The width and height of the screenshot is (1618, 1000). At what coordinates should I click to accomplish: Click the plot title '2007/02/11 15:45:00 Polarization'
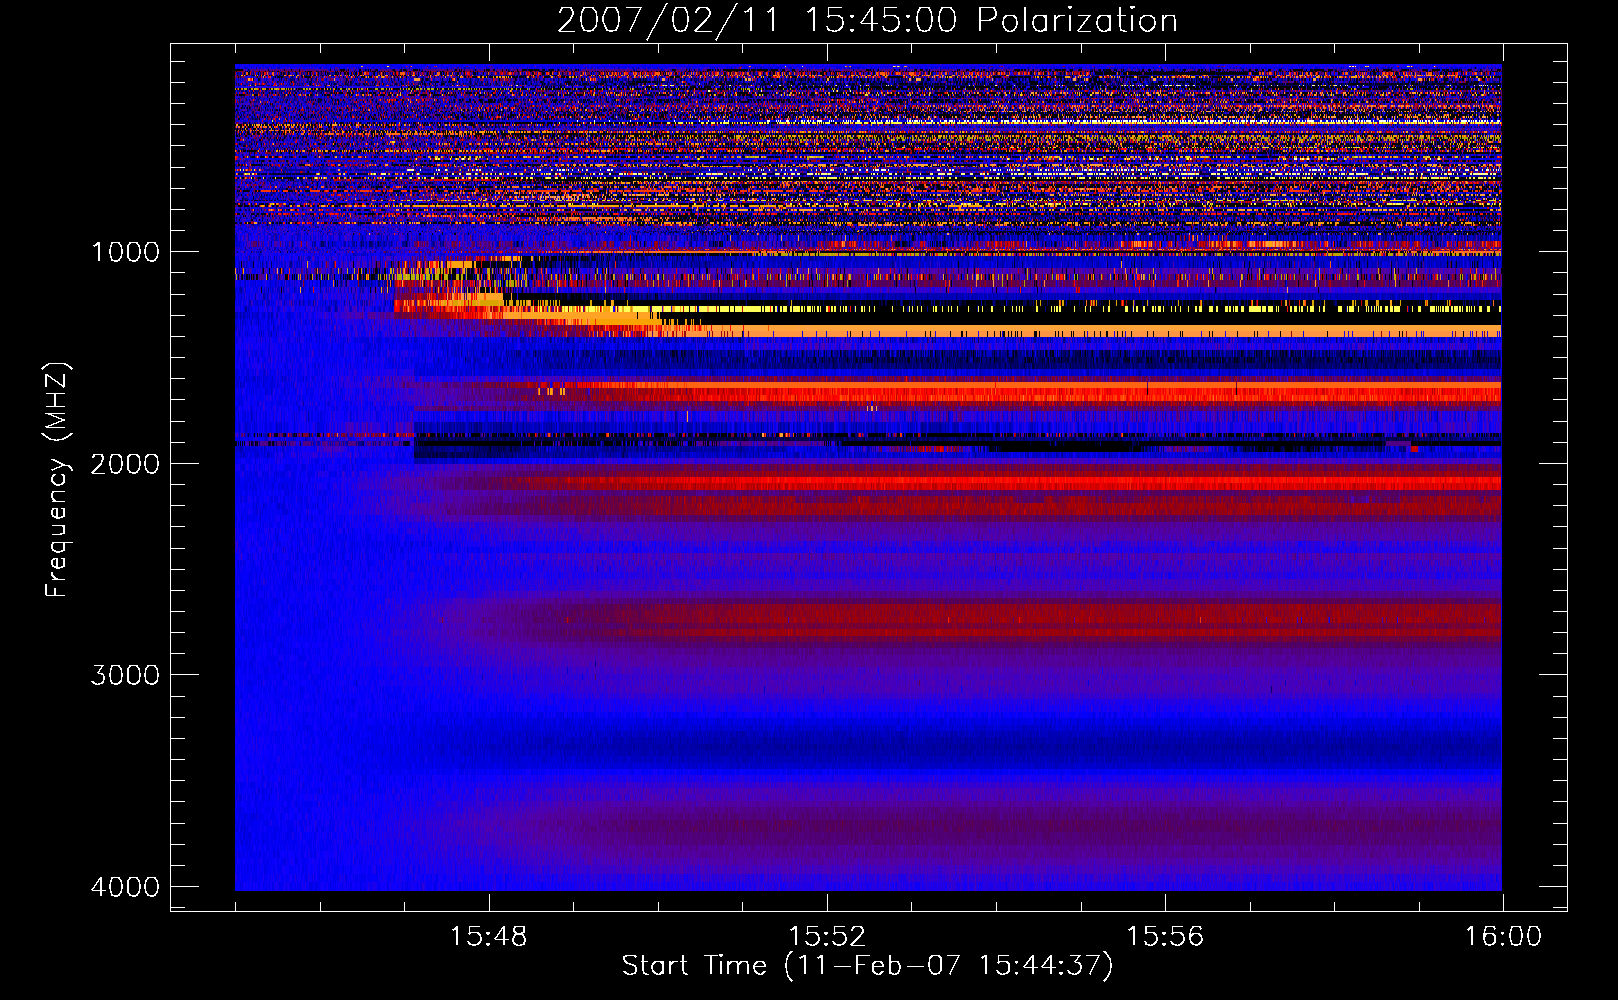(x=867, y=20)
